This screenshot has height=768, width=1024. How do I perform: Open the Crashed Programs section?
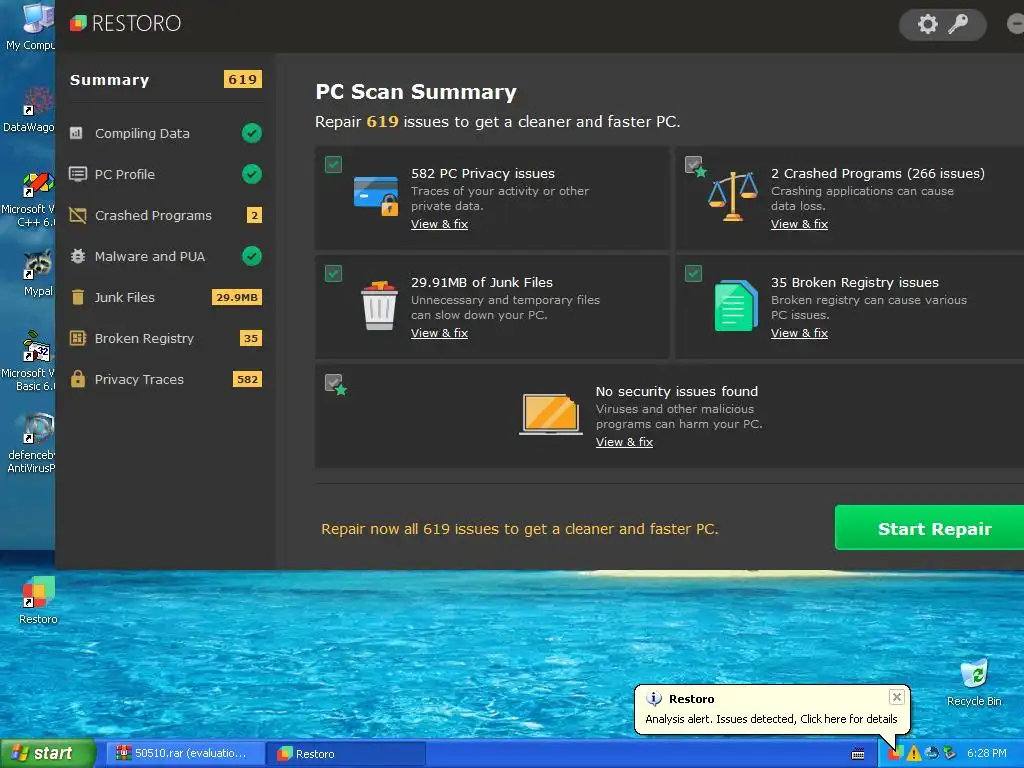[x=165, y=216]
